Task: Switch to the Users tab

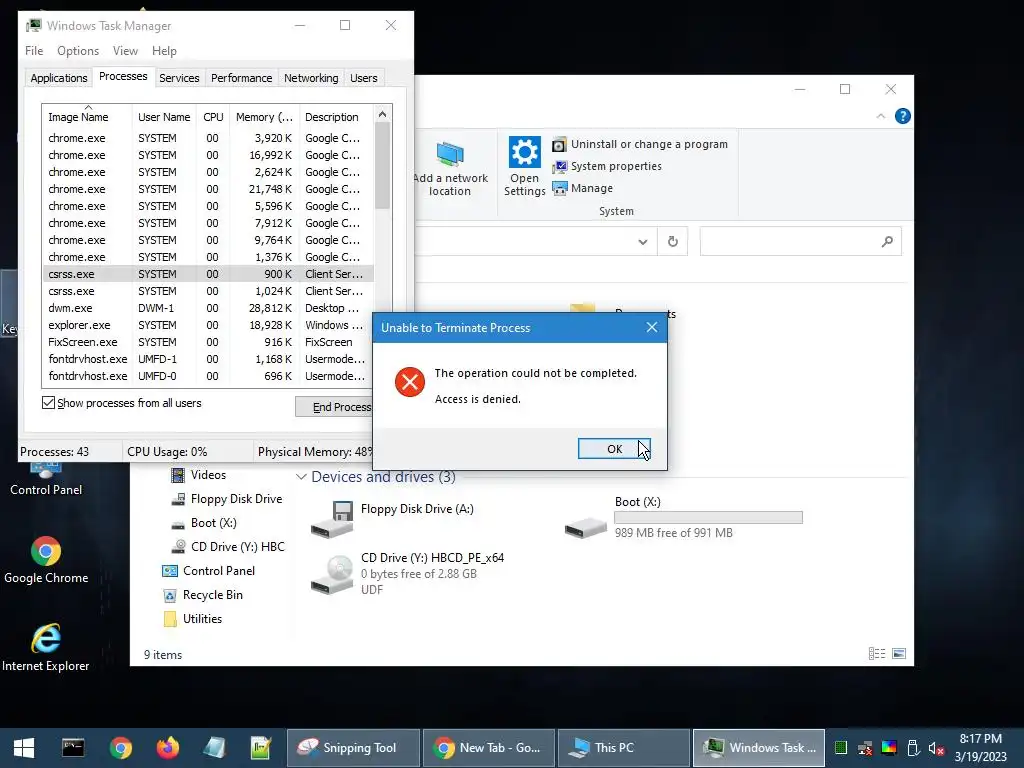Action: [x=364, y=78]
